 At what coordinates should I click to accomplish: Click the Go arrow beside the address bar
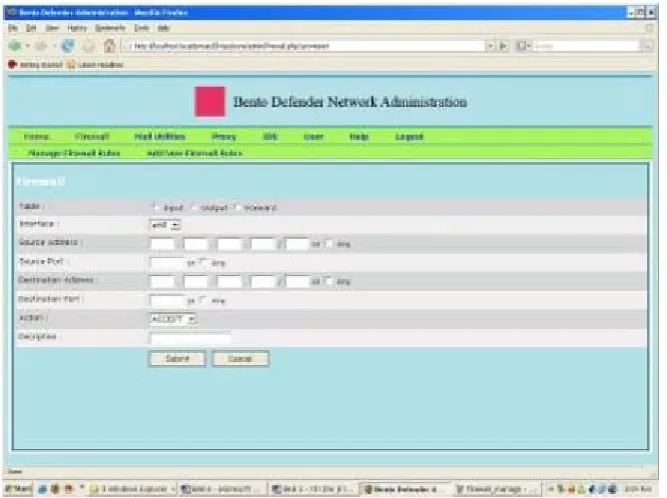[503, 46]
